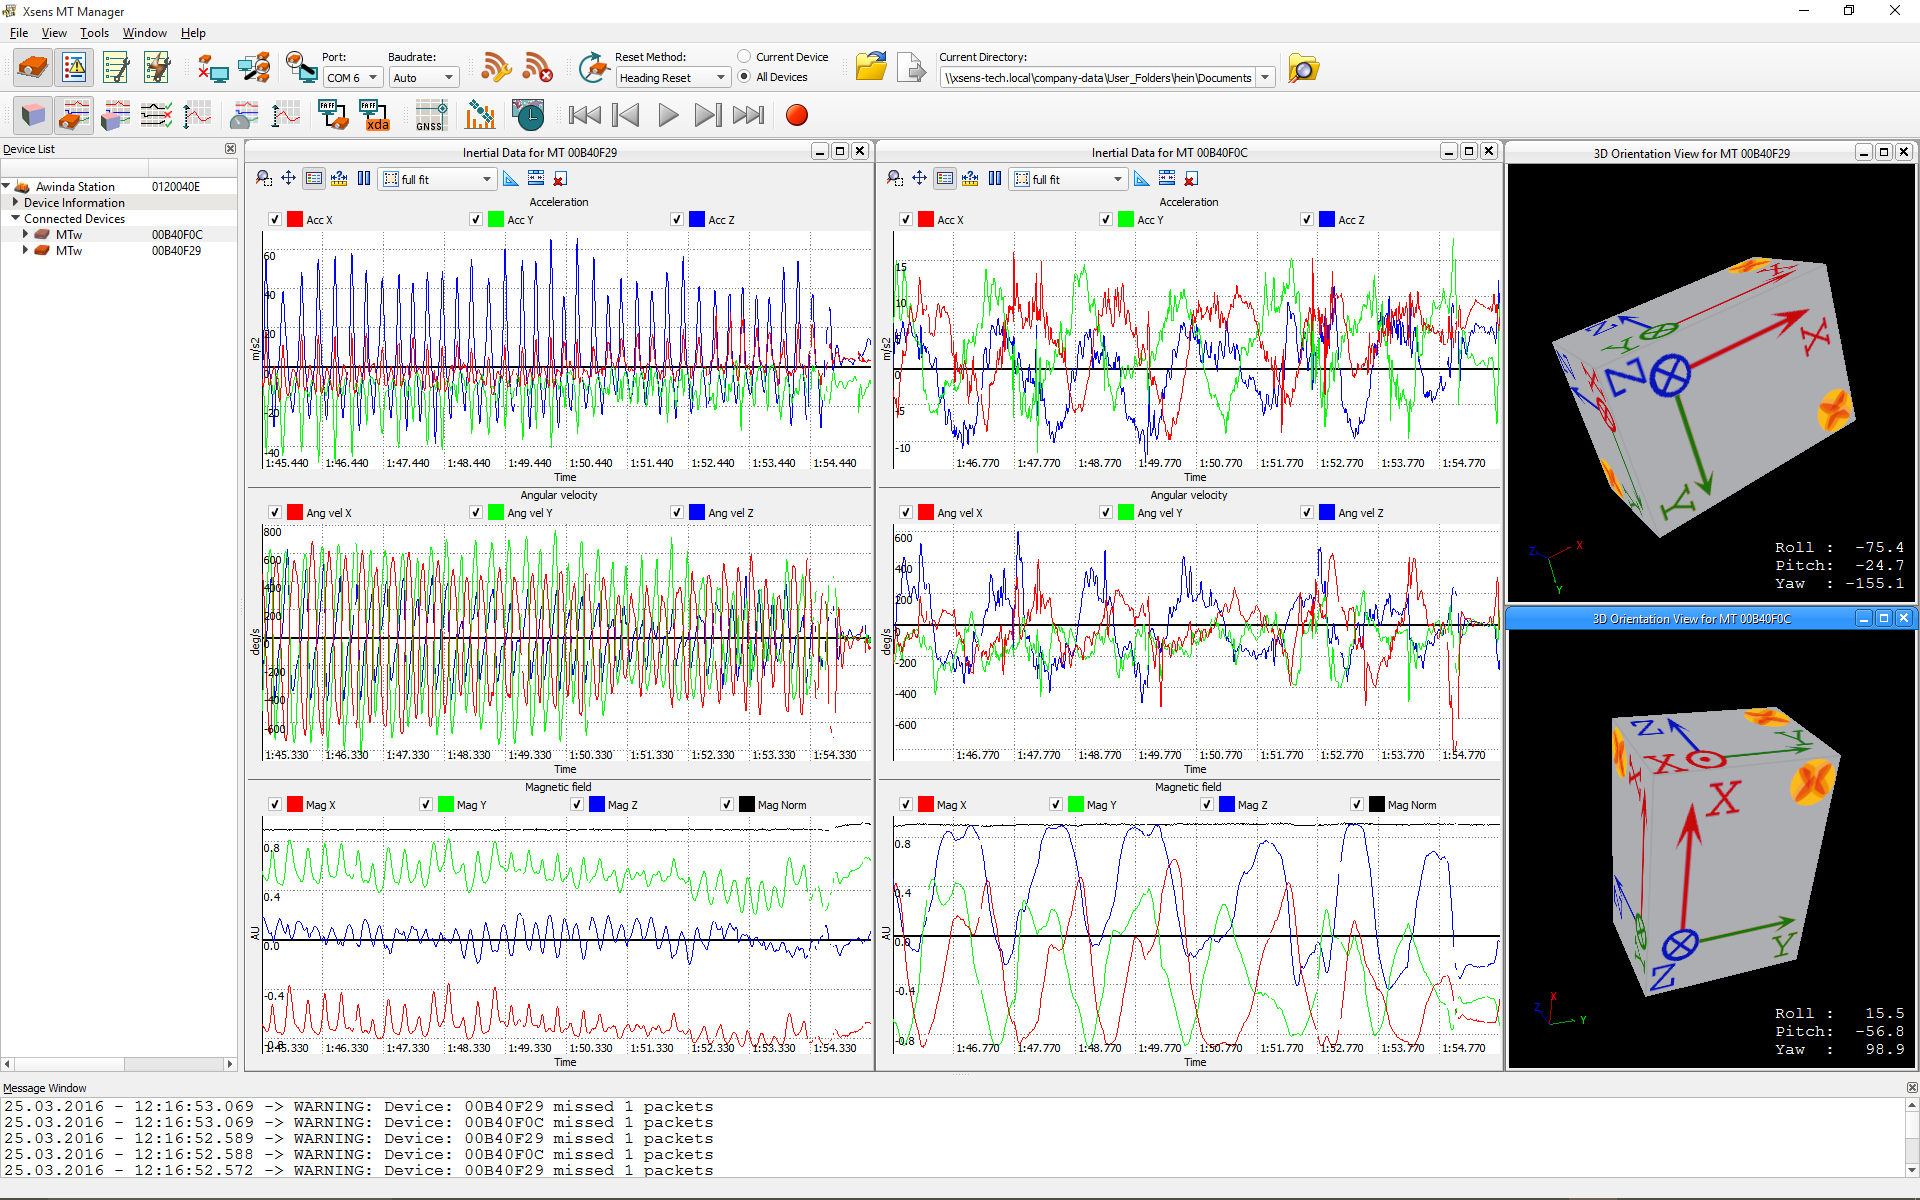Open the Tools menu
The image size is (1920, 1200).
tap(94, 33)
